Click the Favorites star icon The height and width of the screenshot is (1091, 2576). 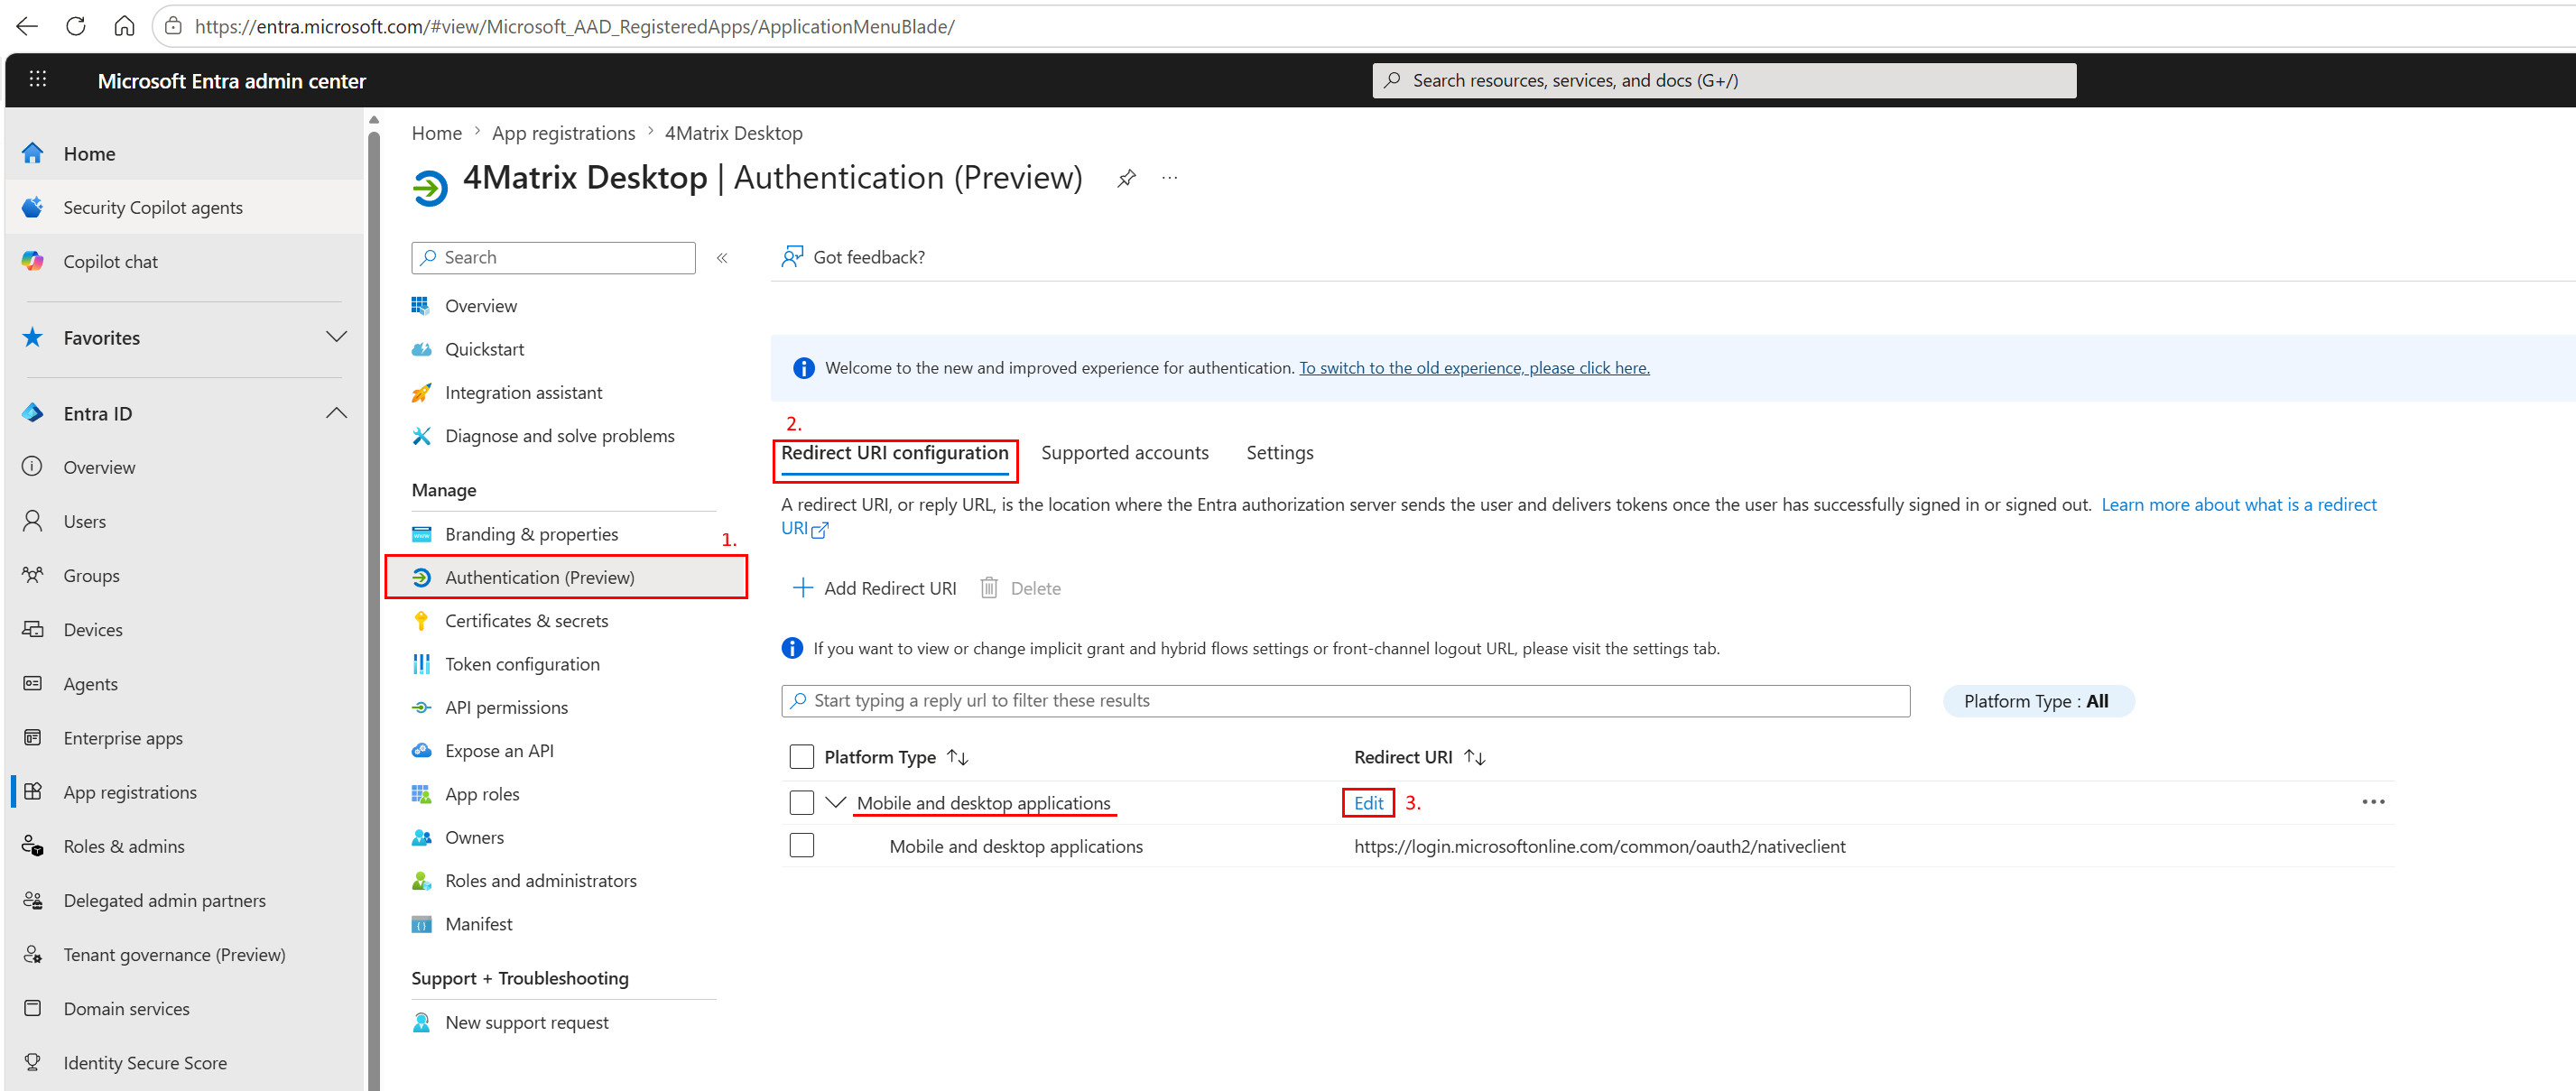coord(33,337)
